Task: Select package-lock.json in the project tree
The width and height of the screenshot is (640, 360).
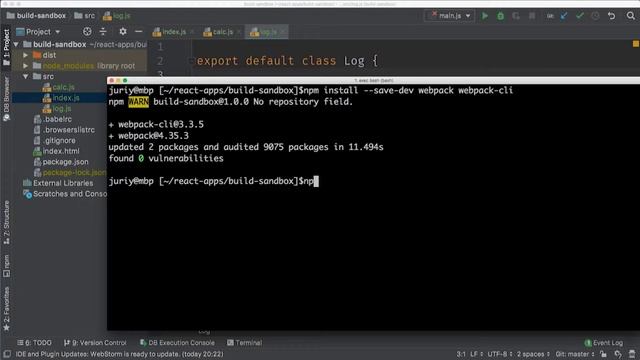Action: click(70, 173)
